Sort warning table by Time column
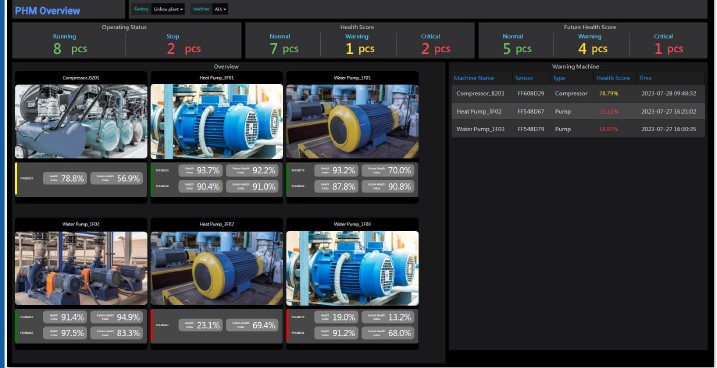Image resolution: width=717 pixels, height=368 pixels. coord(645,78)
